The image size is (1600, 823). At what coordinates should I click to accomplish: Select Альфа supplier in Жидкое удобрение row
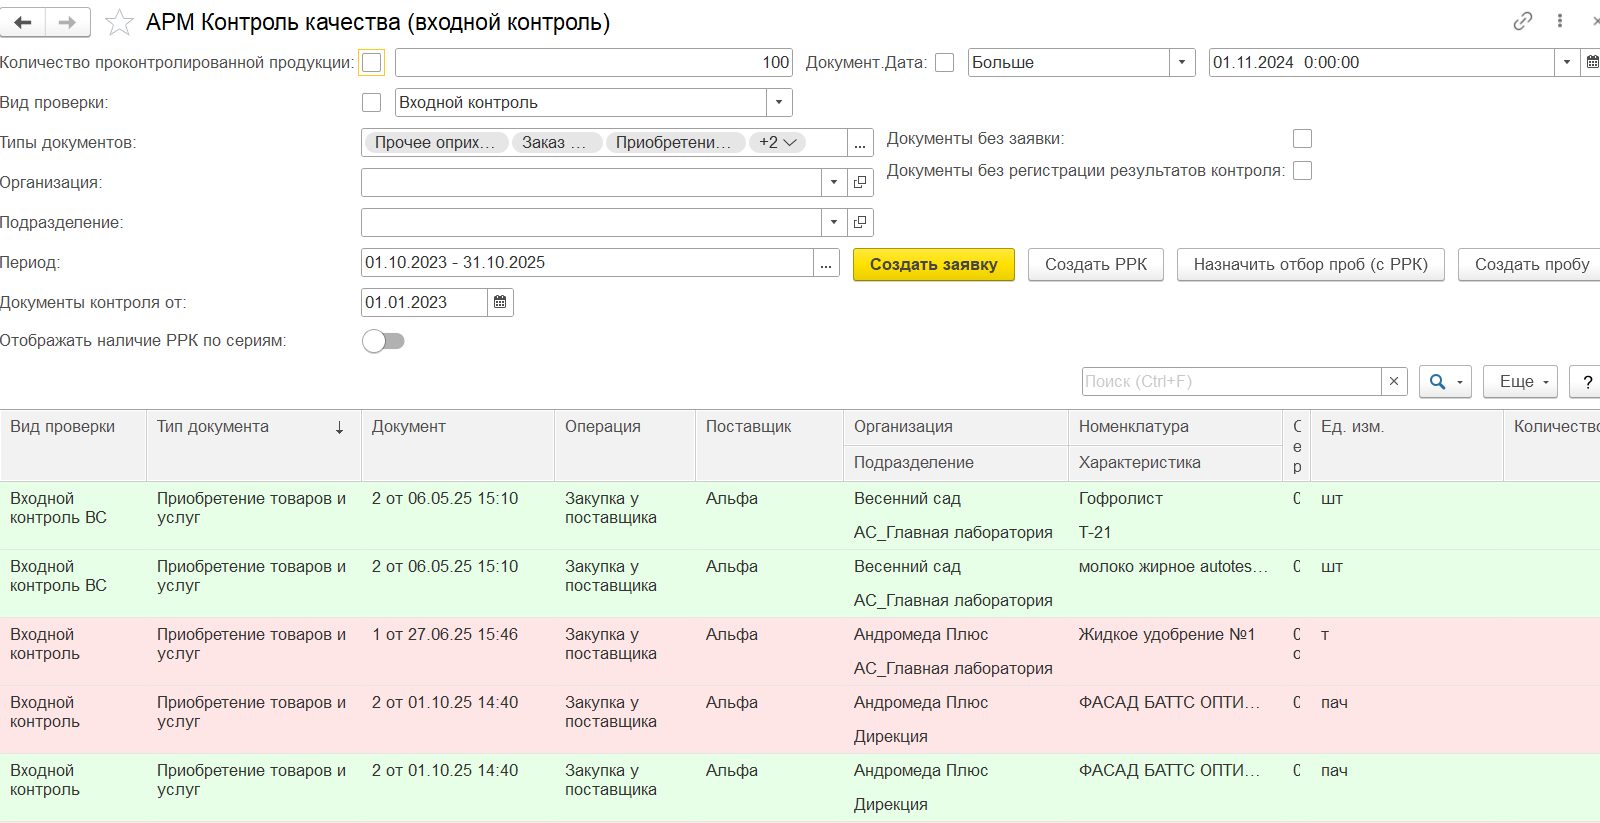click(x=732, y=635)
